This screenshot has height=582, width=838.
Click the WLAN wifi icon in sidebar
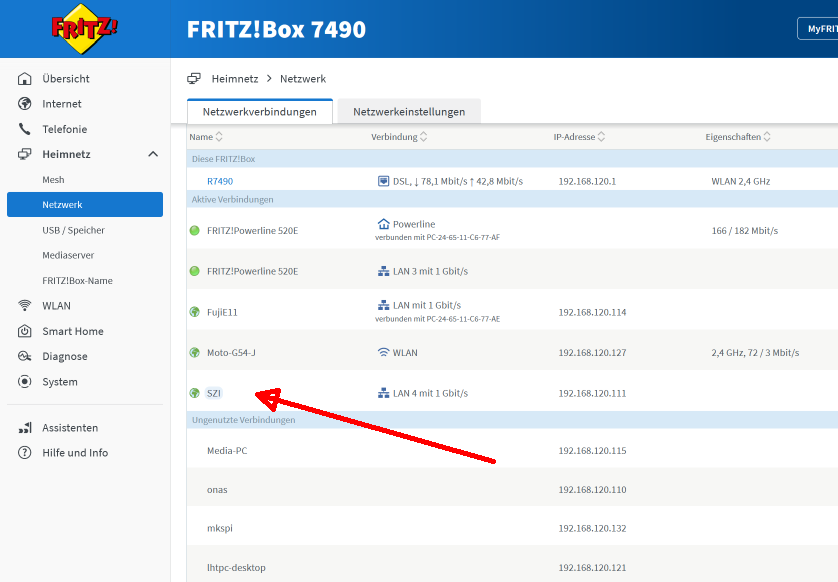point(25,306)
